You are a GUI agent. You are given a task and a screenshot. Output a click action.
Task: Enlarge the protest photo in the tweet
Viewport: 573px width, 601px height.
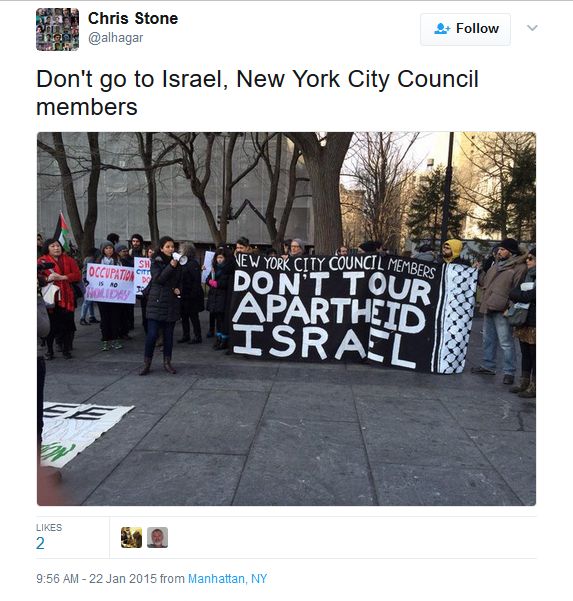tap(286, 319)
